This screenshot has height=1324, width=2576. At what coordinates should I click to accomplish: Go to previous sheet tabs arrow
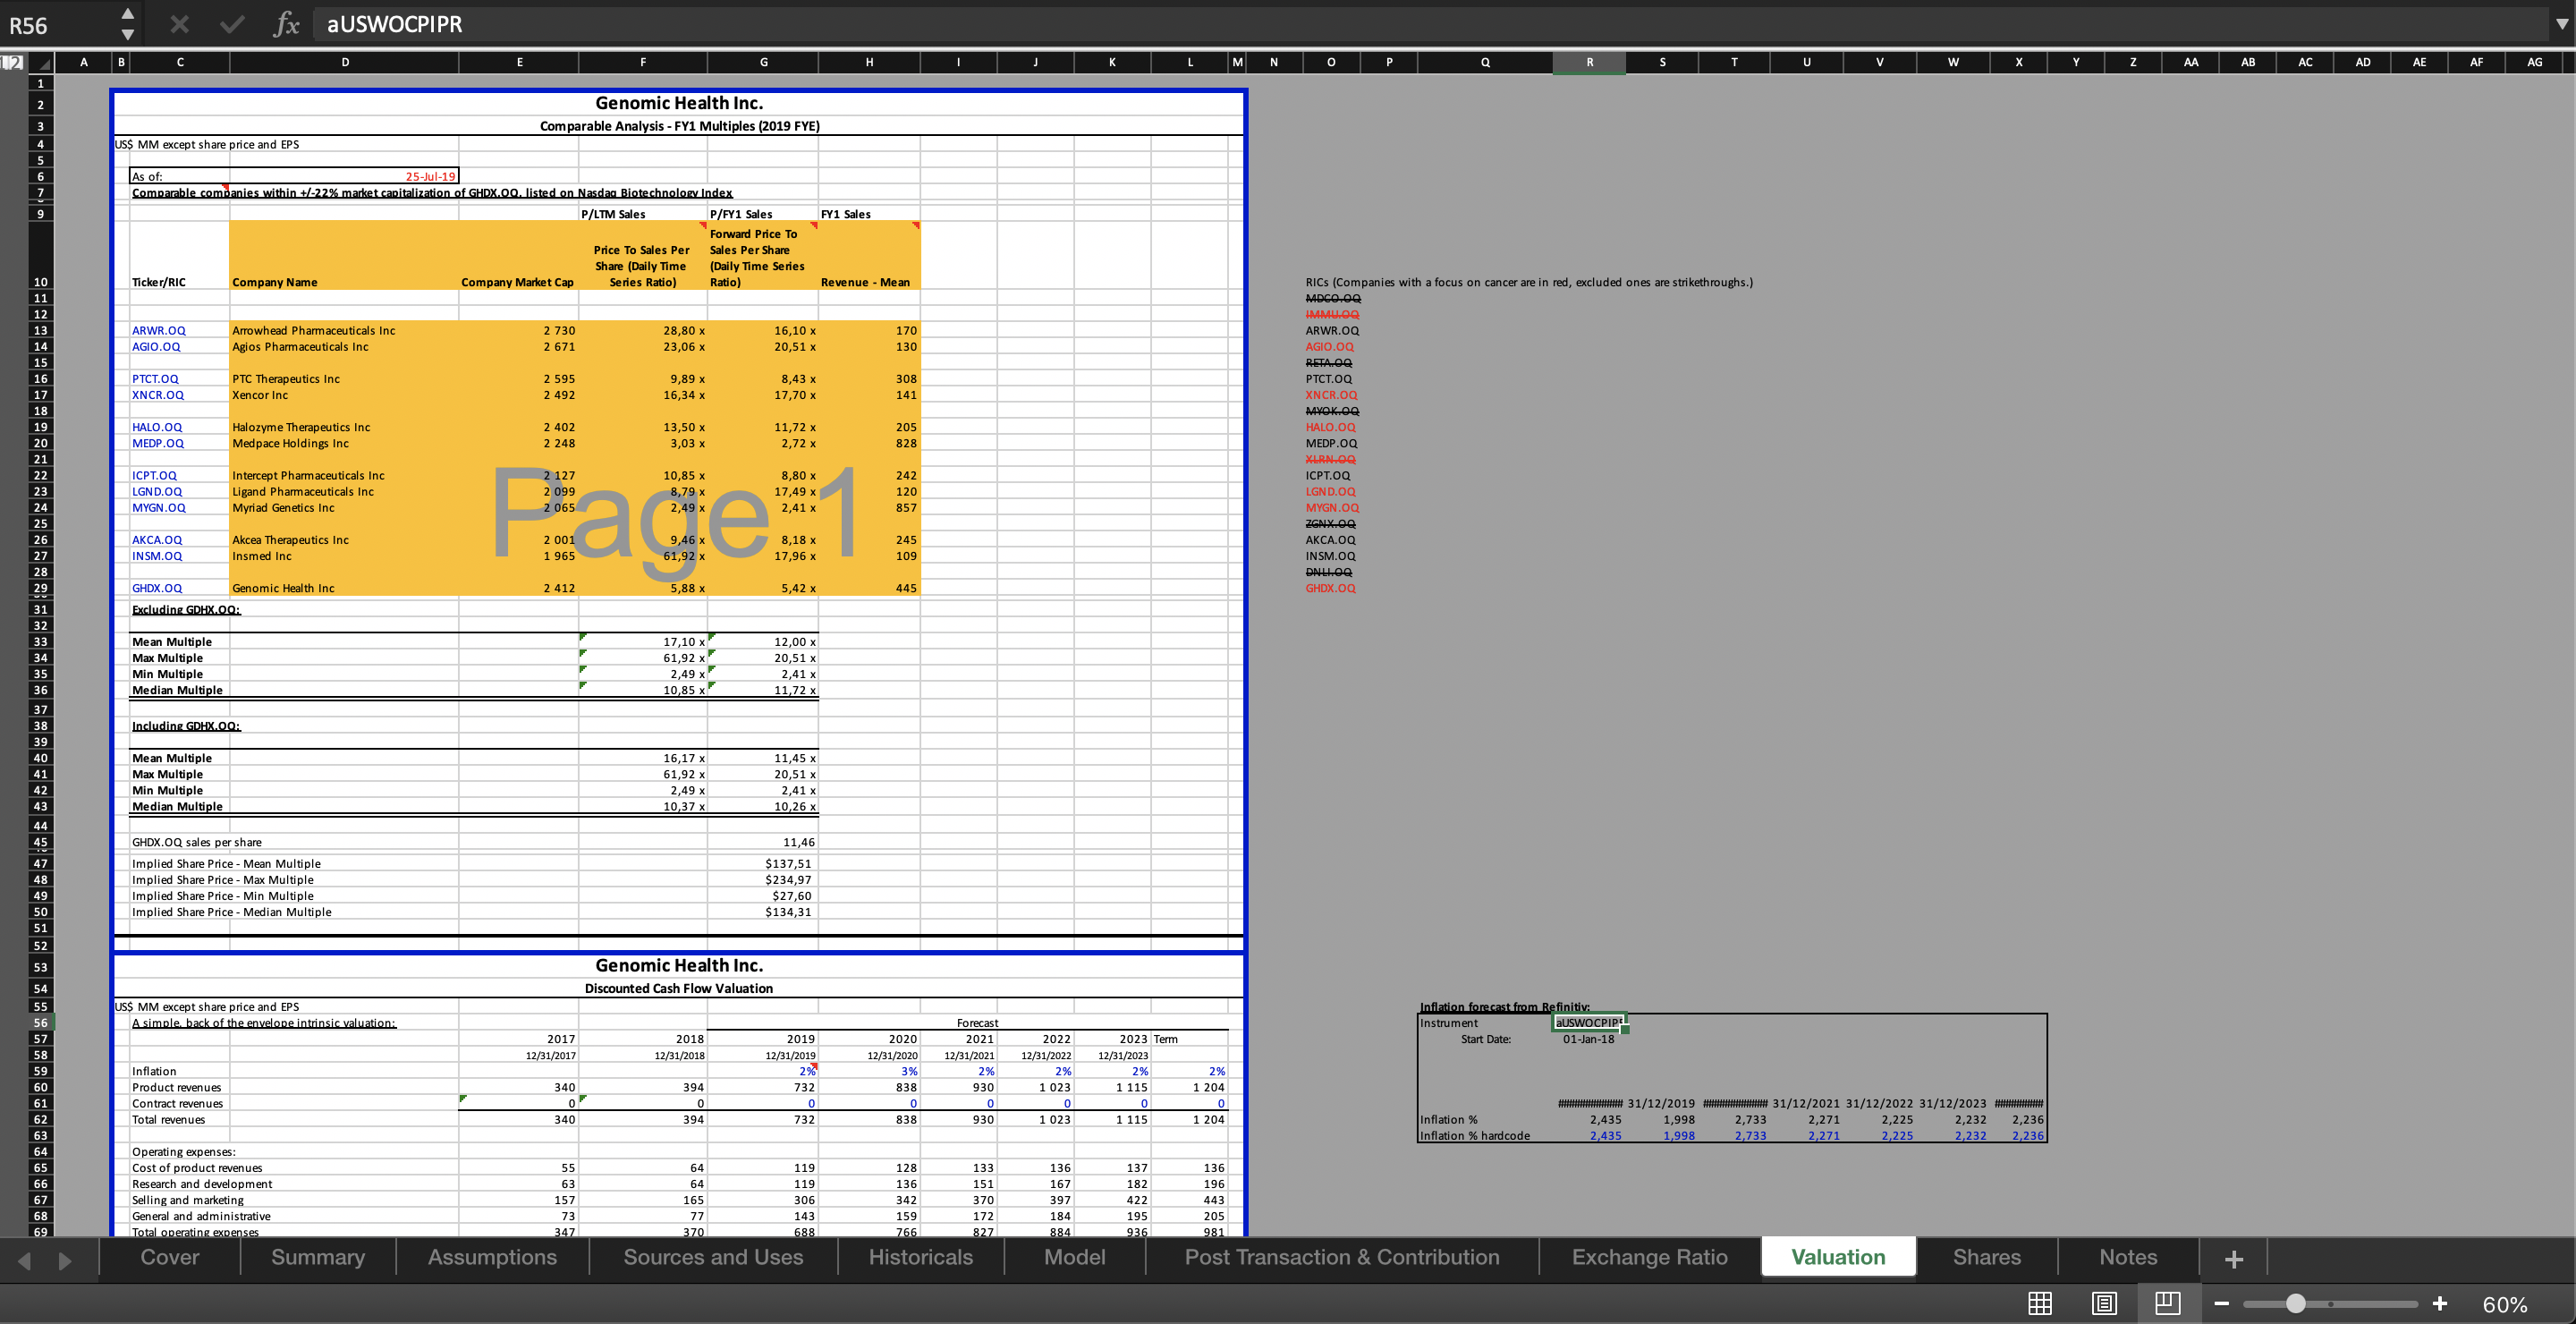click(x=25, y=1260)
